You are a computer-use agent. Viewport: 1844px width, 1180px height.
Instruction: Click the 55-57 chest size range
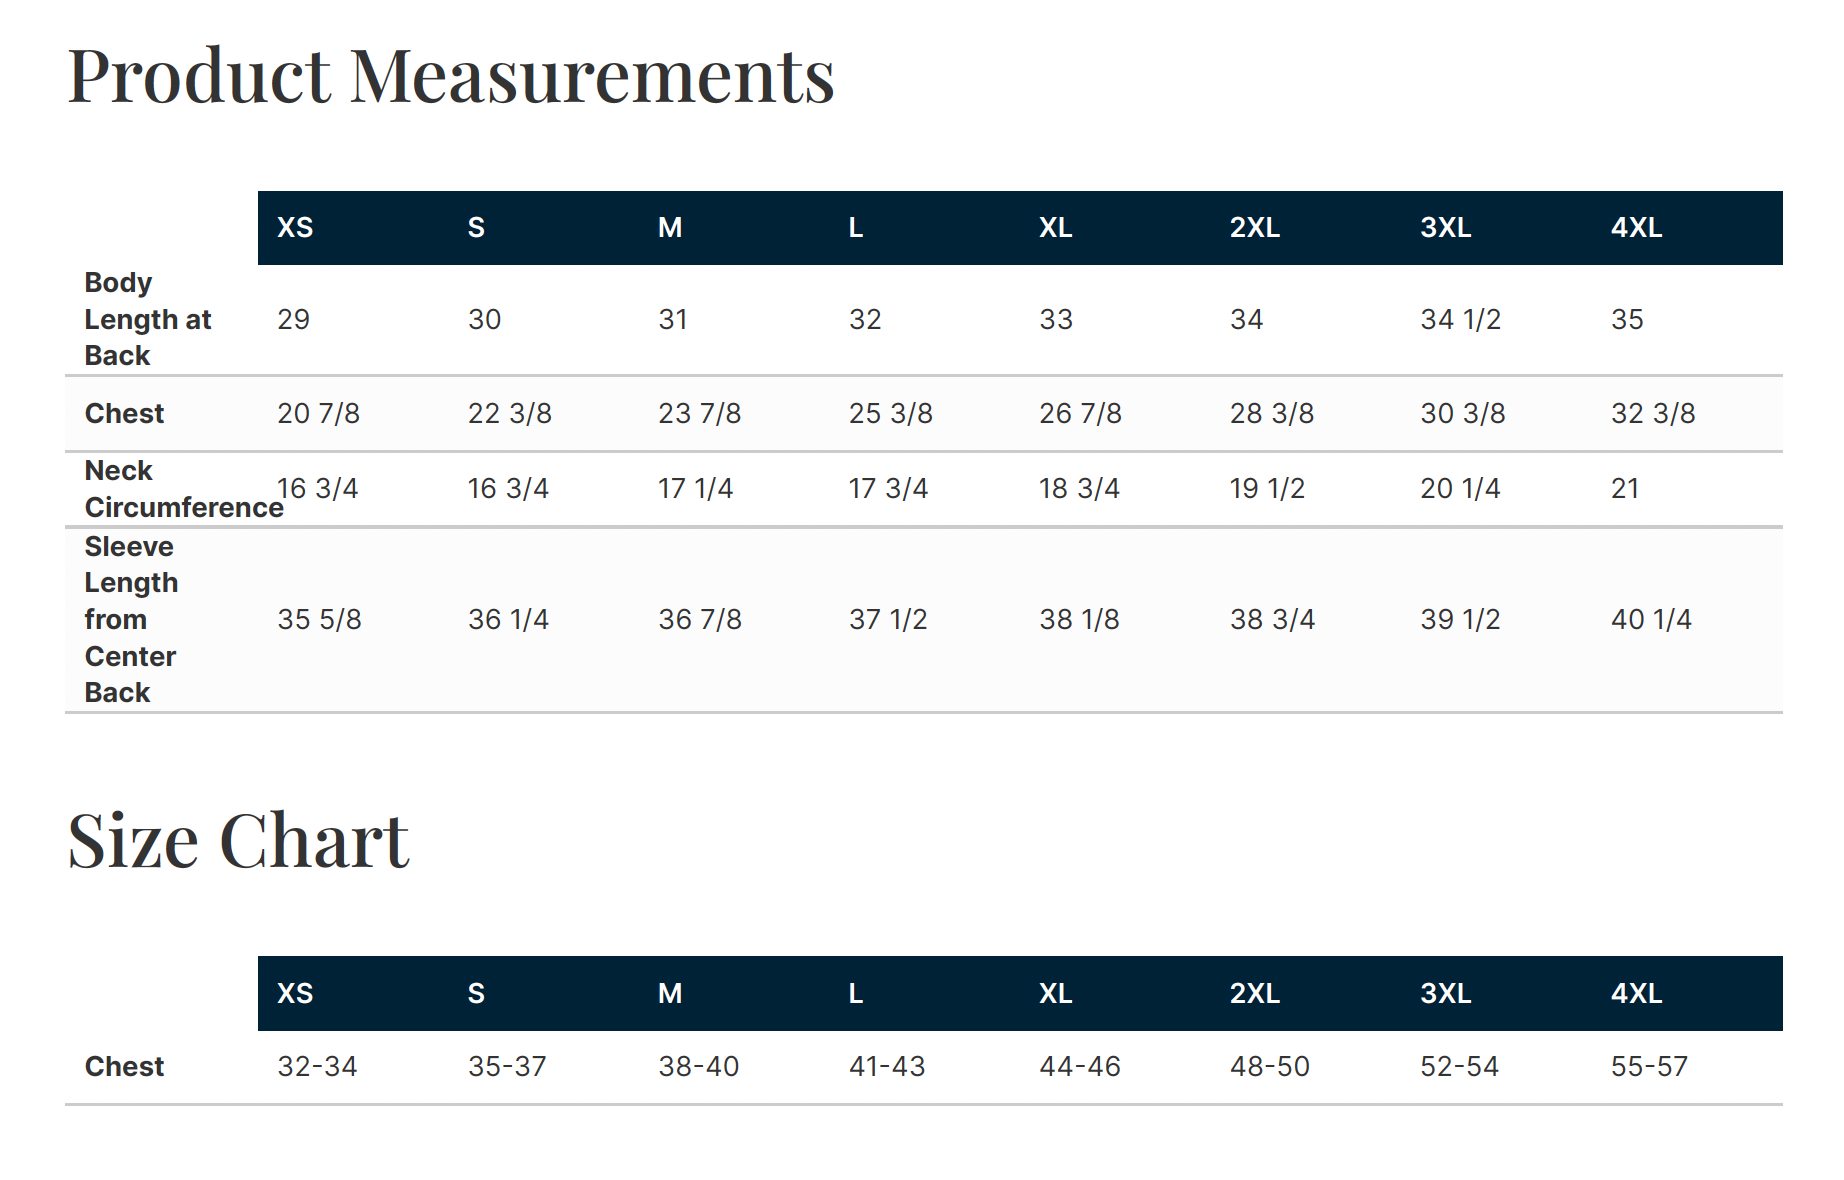[x=1649, y=1067]
